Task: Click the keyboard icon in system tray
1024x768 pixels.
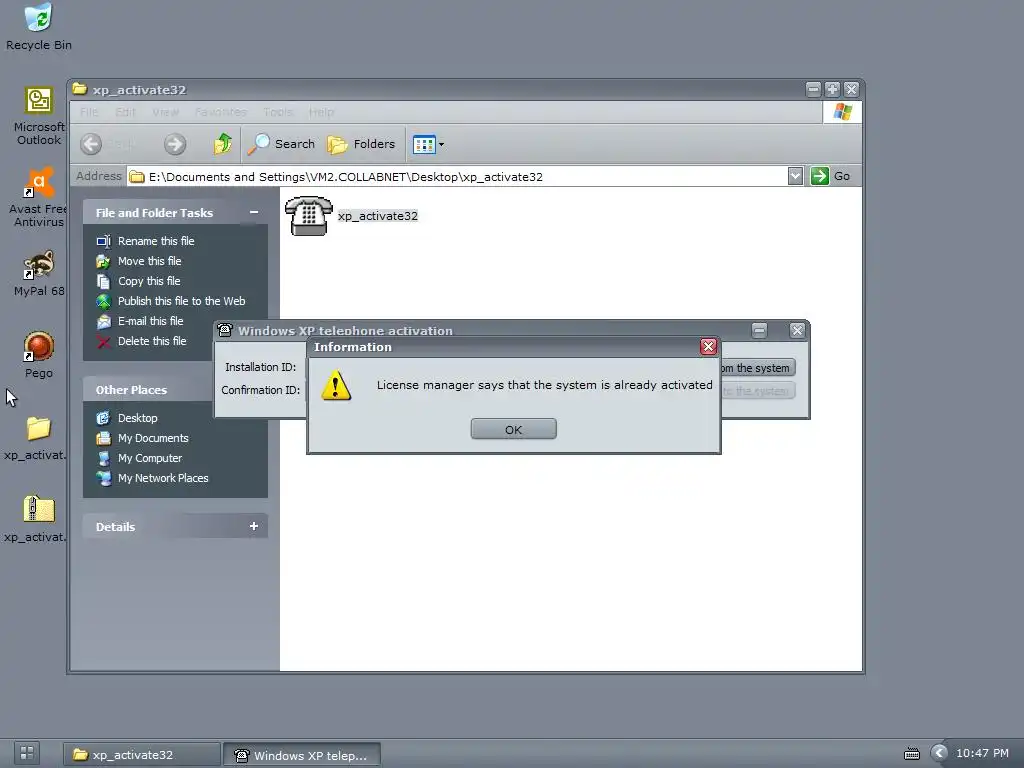Action: [911, 754]
